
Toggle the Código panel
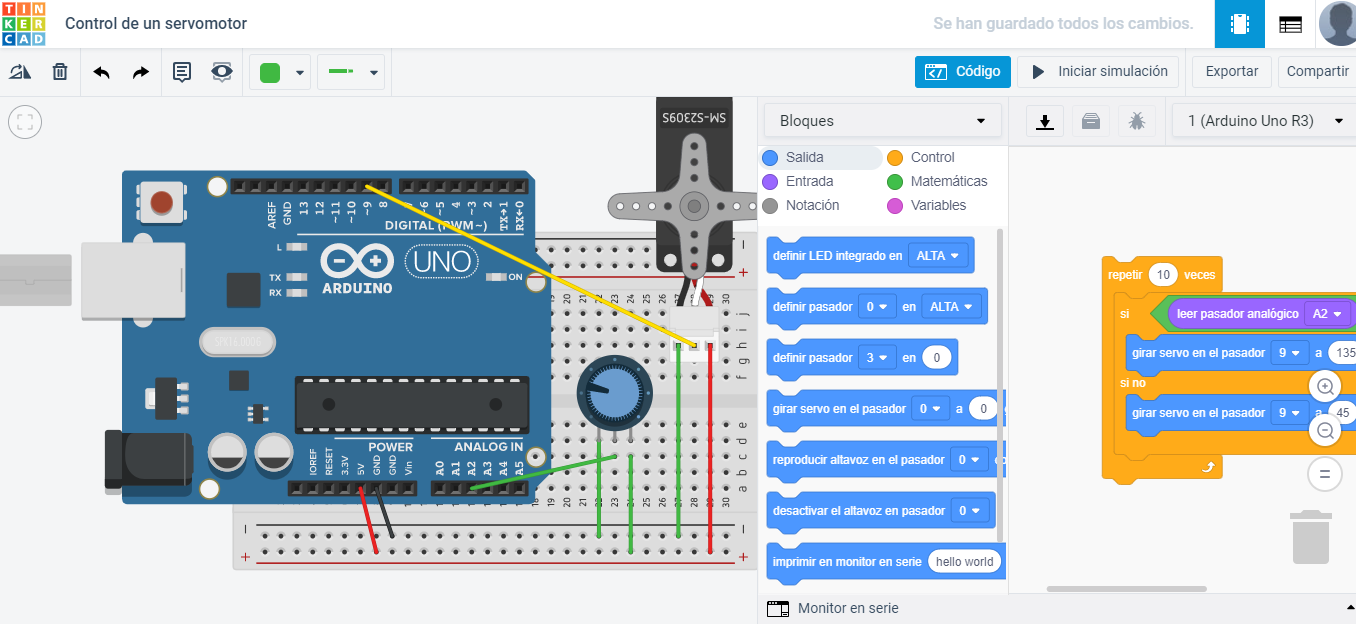[x=962, y=72]
